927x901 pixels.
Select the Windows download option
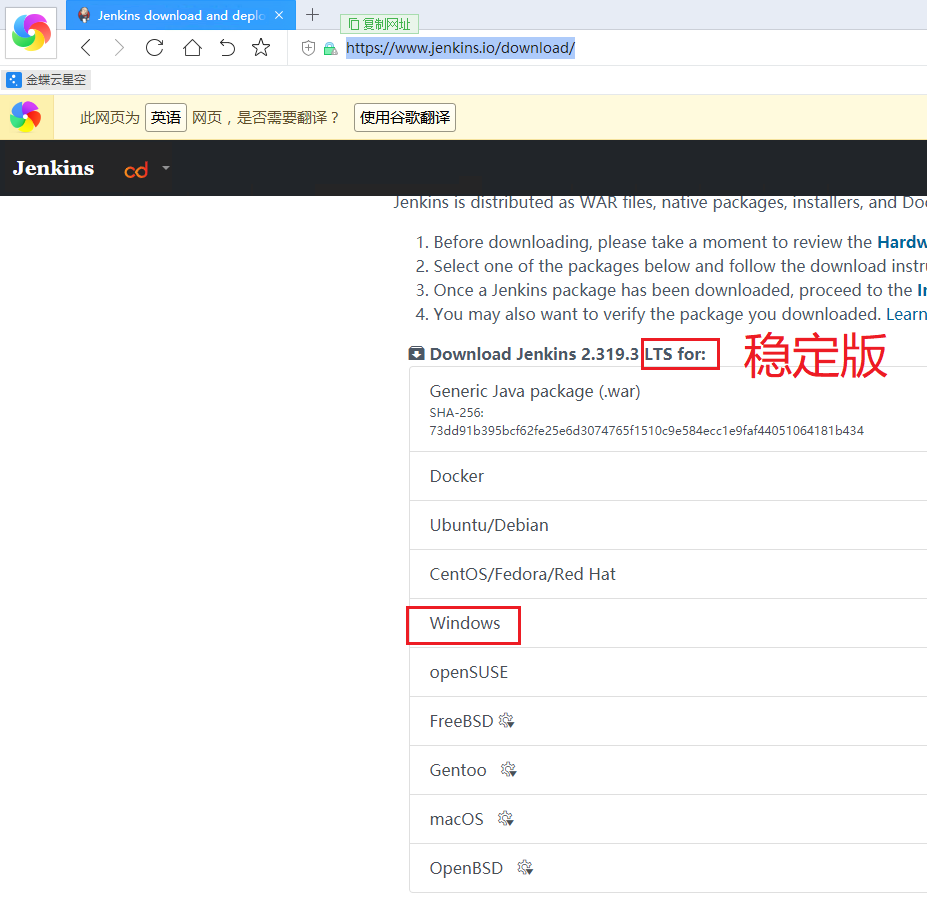668,624
